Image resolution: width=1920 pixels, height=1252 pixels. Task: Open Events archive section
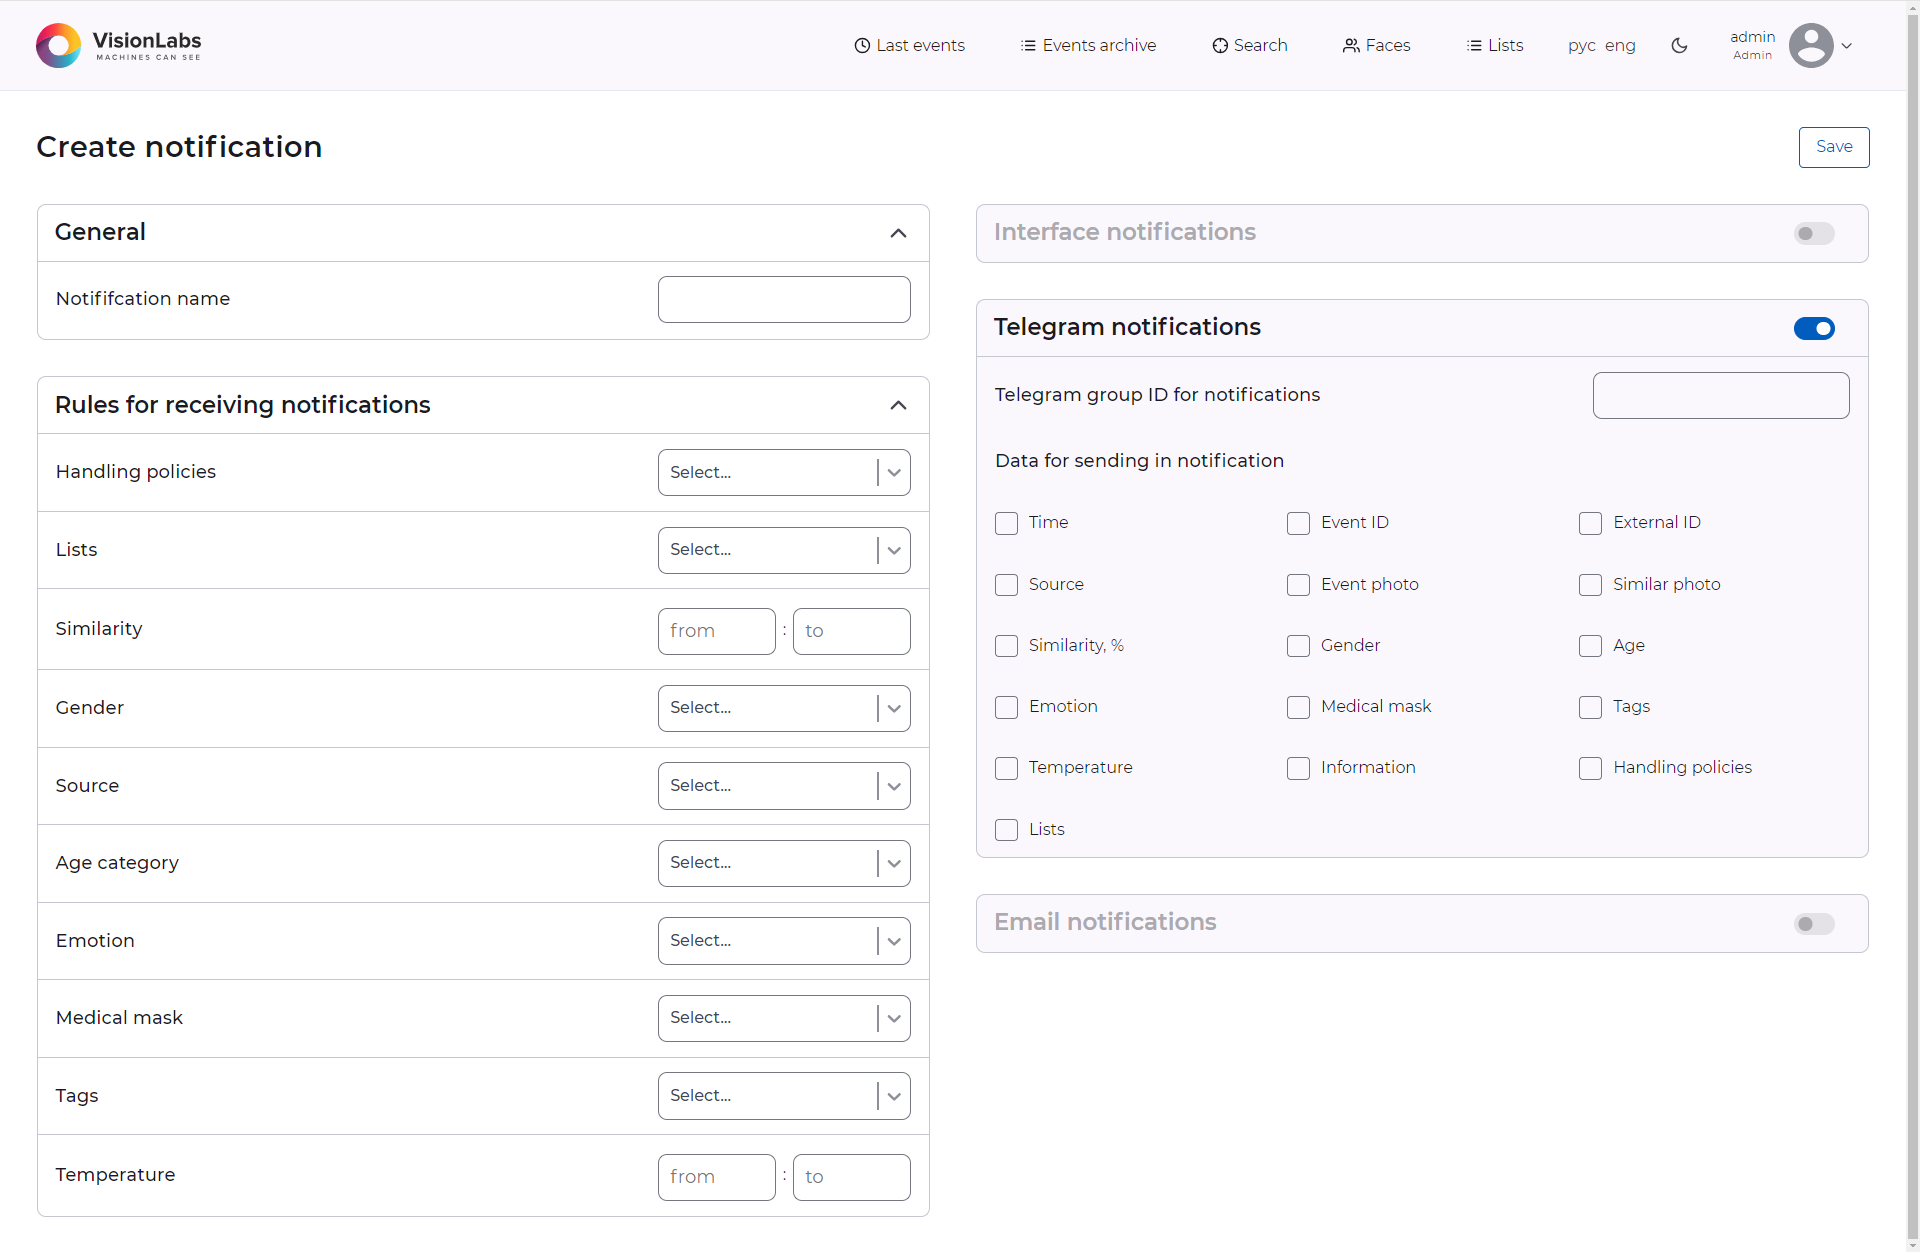point(1100,46)
